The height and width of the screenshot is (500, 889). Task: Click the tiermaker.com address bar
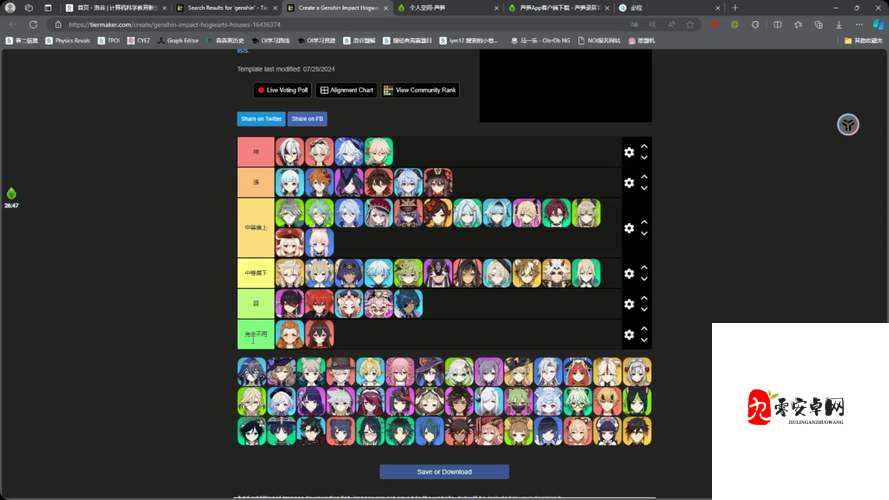click(340, 24)
